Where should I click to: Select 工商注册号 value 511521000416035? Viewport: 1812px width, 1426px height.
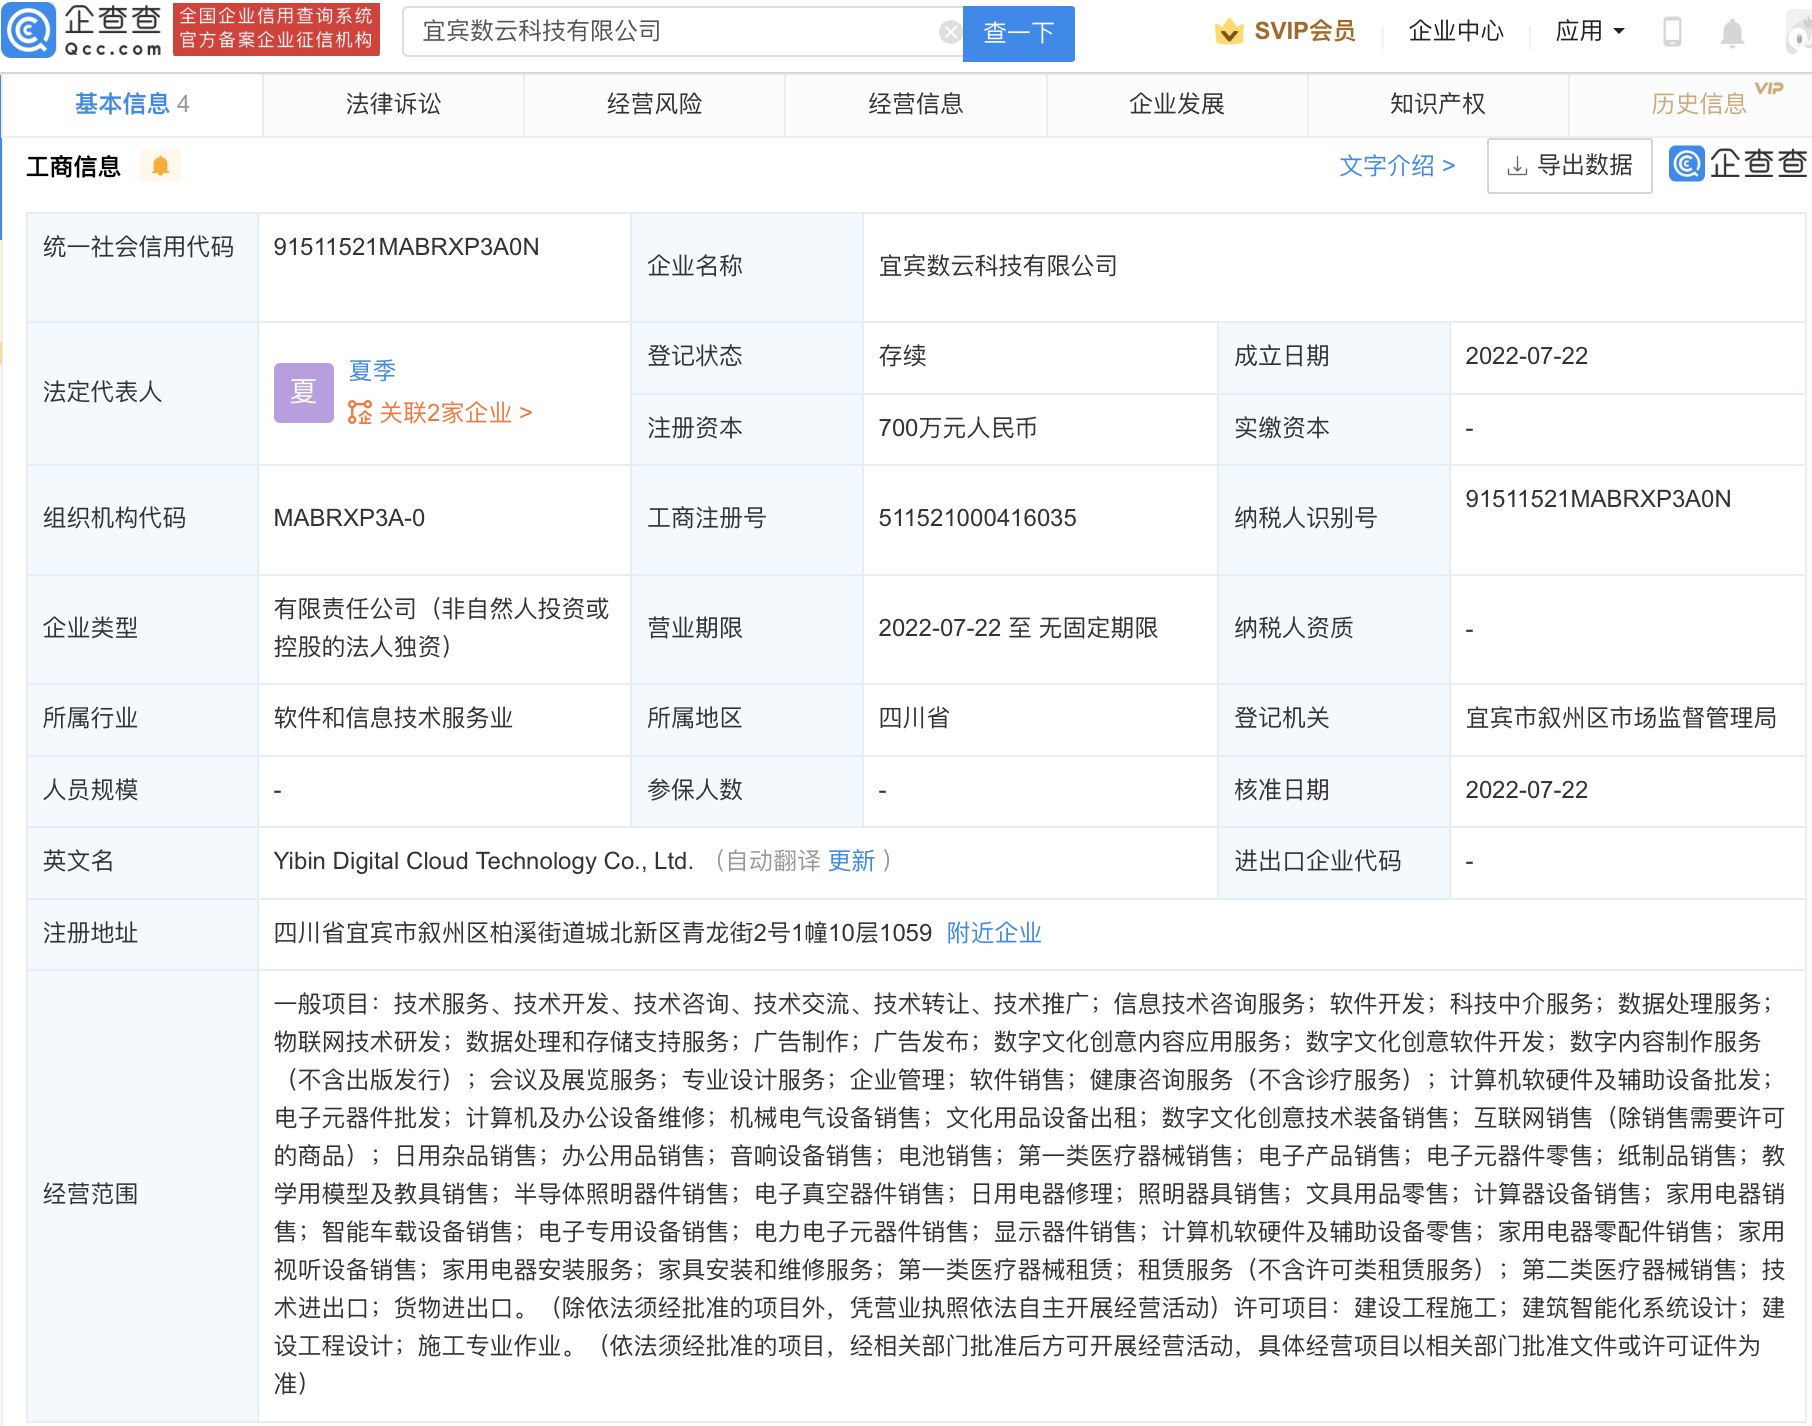[977, 518]
